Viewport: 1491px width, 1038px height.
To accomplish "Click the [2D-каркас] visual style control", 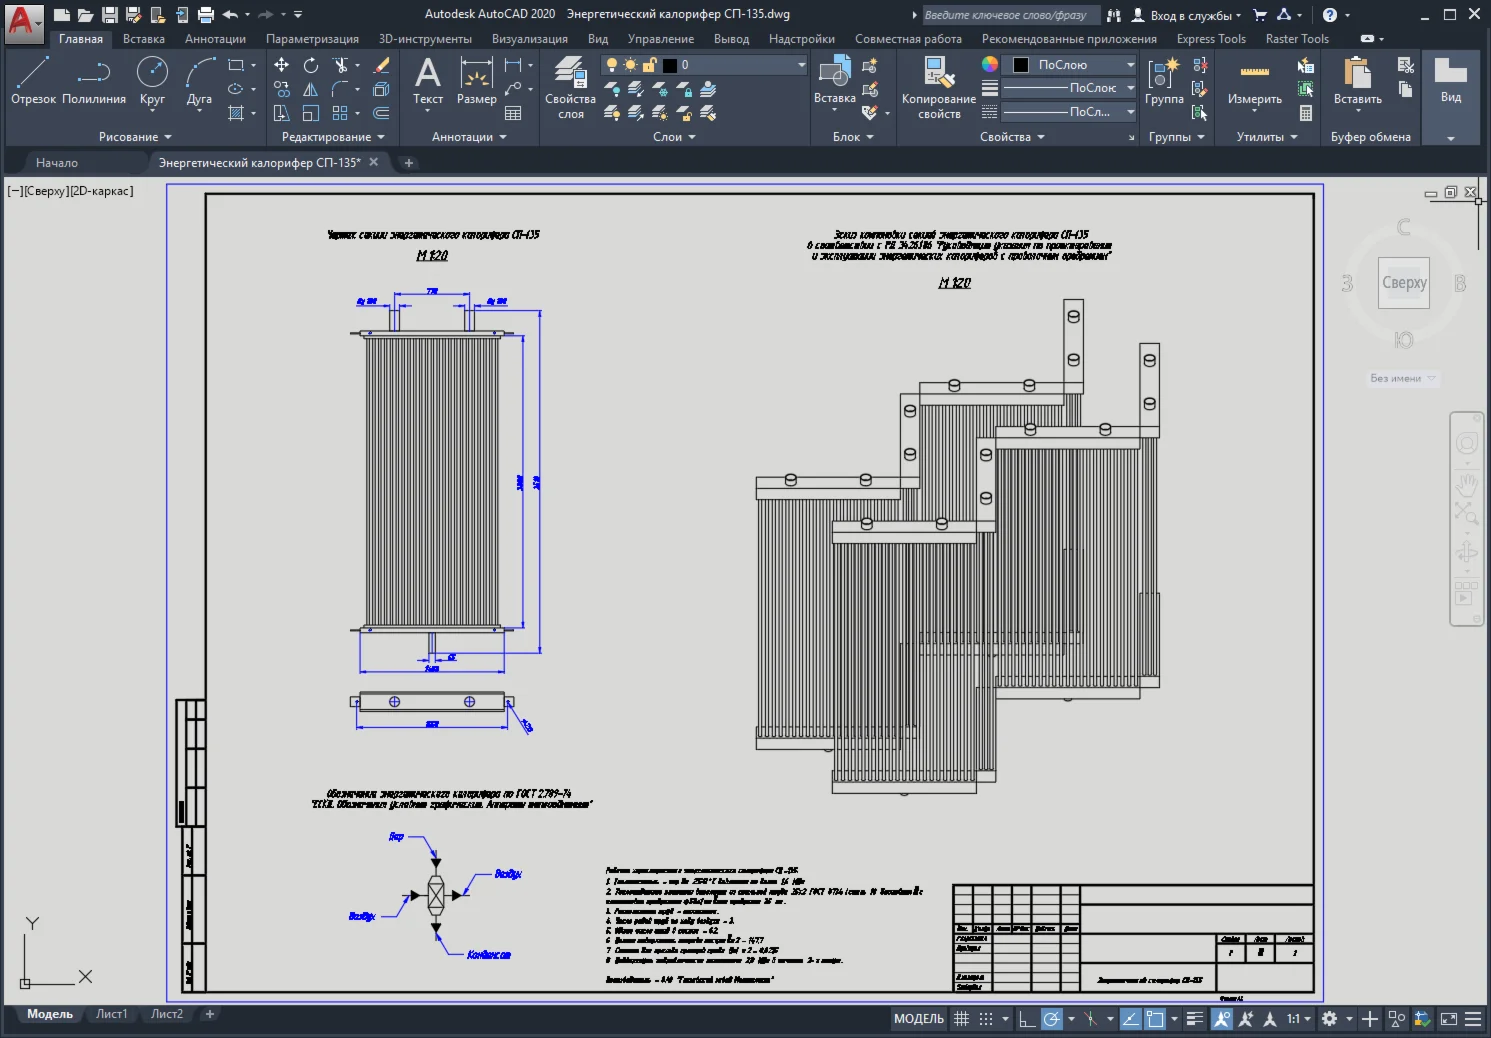I will [x=101, y=191].
